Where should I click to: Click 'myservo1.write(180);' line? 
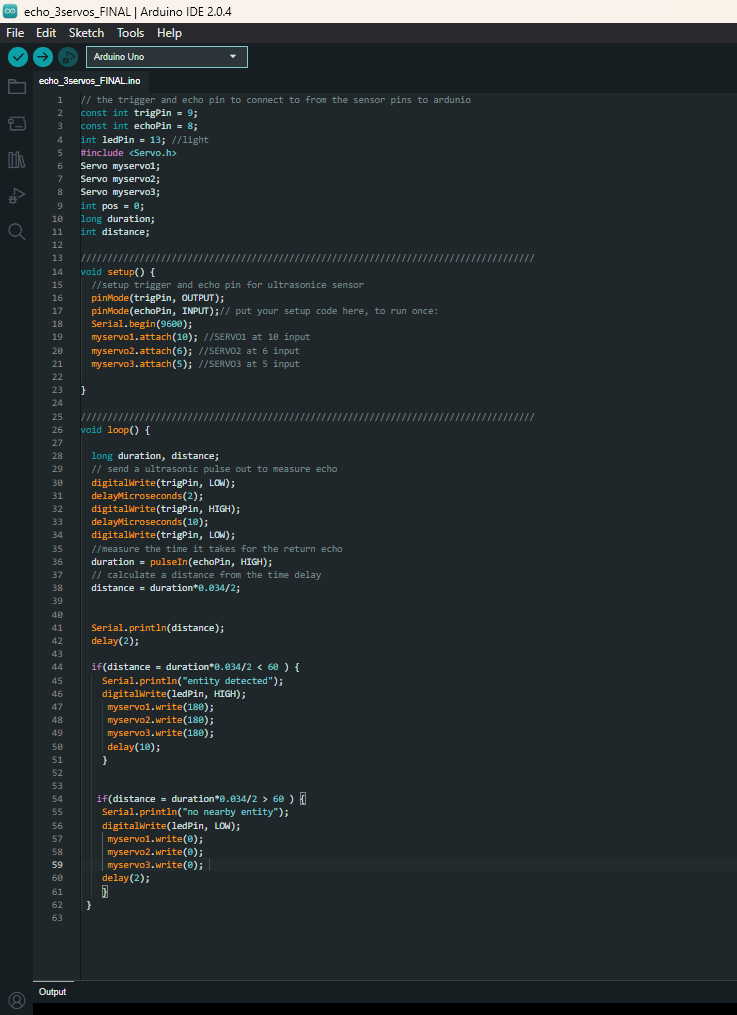[160, 707]
